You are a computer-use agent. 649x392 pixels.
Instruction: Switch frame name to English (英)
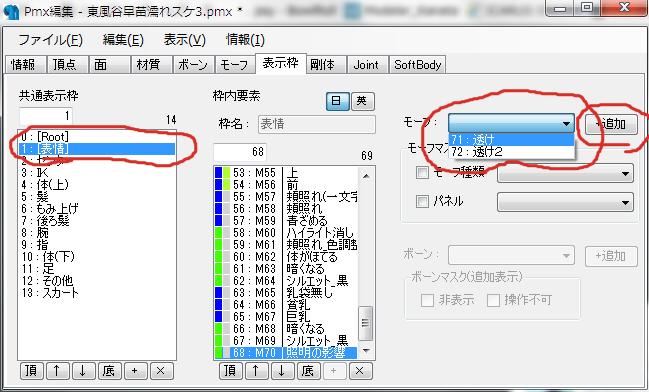(x=362, y=101)
